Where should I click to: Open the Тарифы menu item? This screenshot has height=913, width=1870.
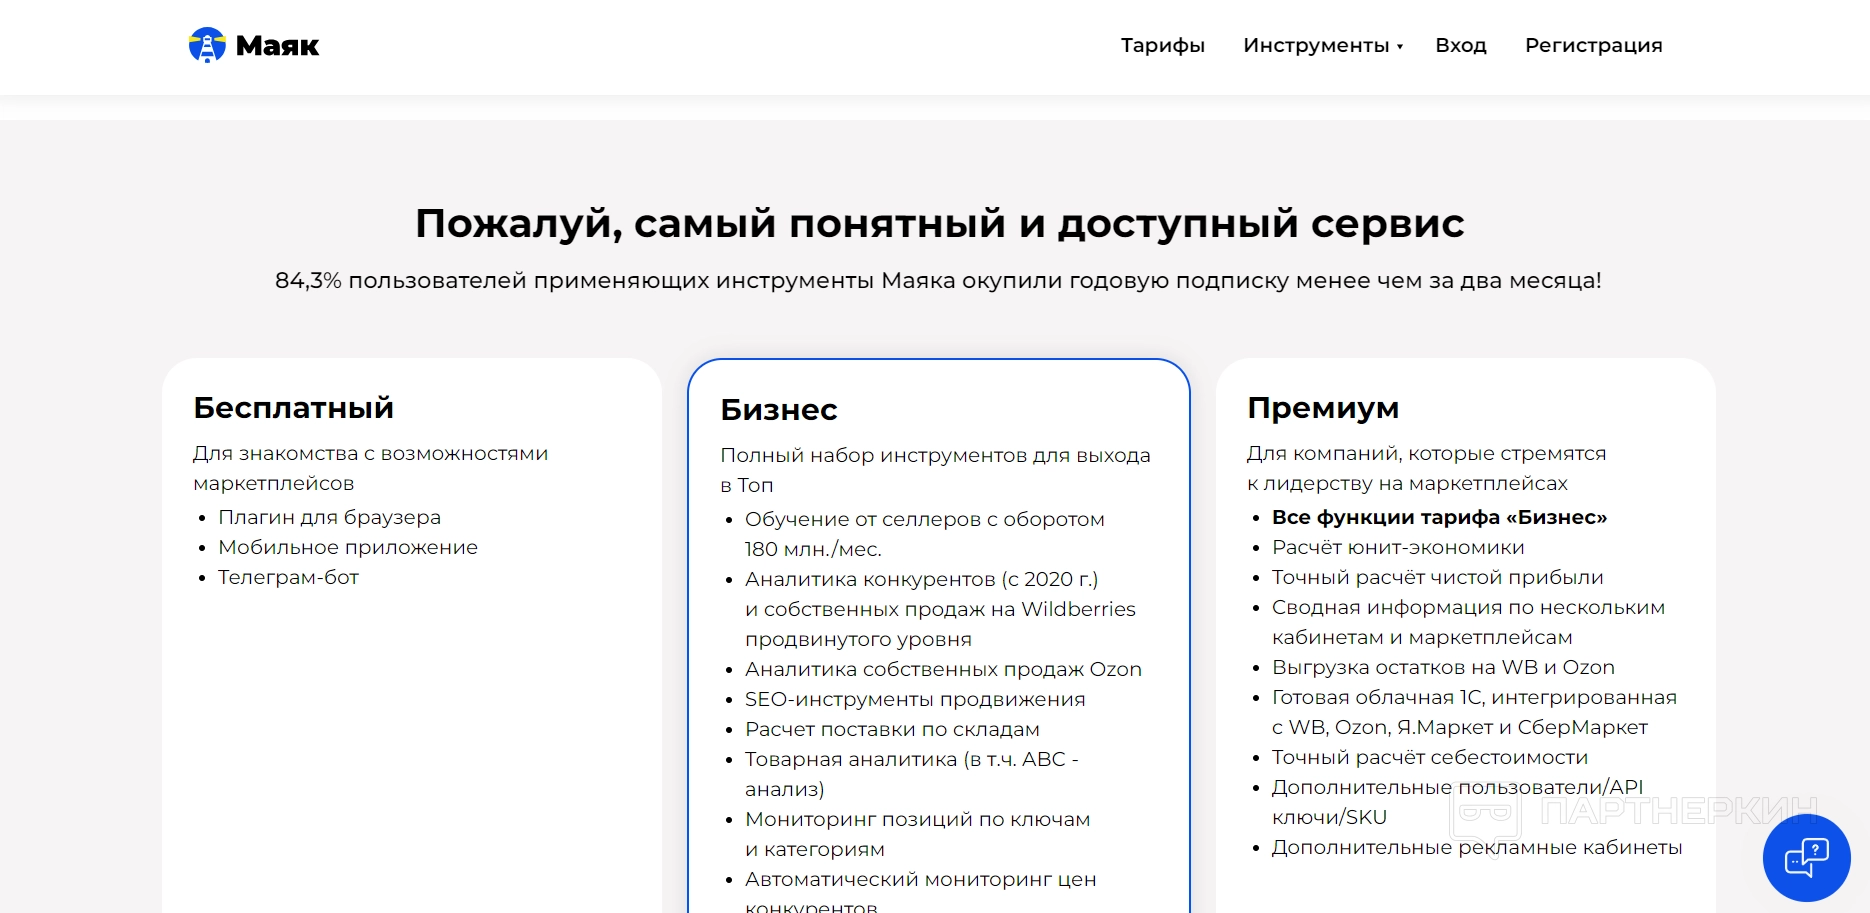click(x=1163, y=45)
